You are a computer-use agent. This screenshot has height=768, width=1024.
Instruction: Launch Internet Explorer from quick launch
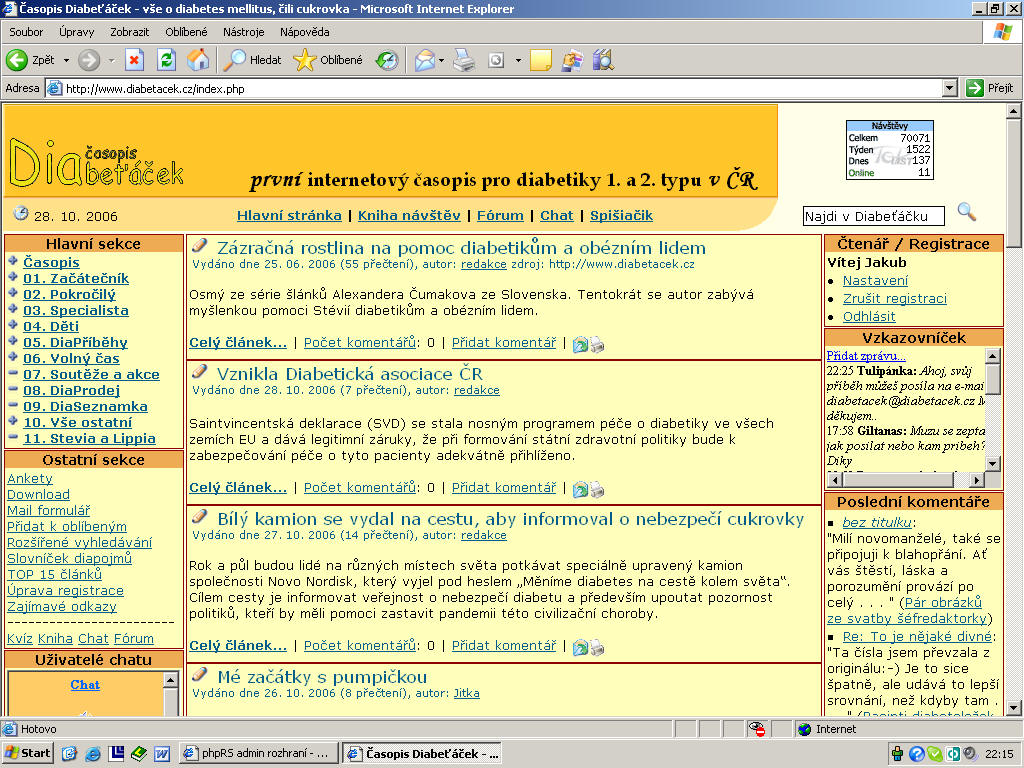(93, 754)
